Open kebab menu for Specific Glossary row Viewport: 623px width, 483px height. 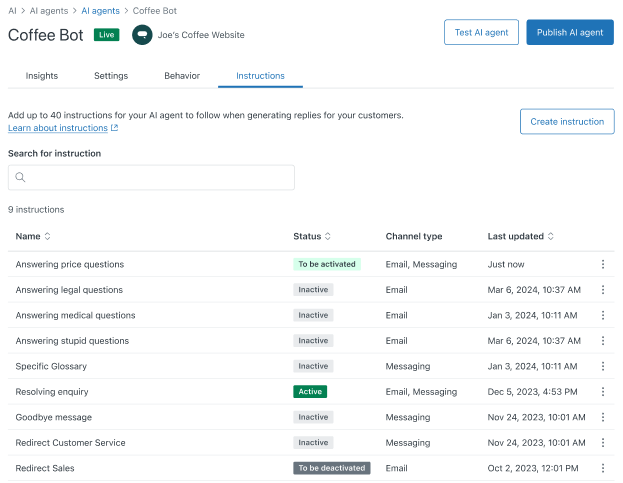coord(603,366)
